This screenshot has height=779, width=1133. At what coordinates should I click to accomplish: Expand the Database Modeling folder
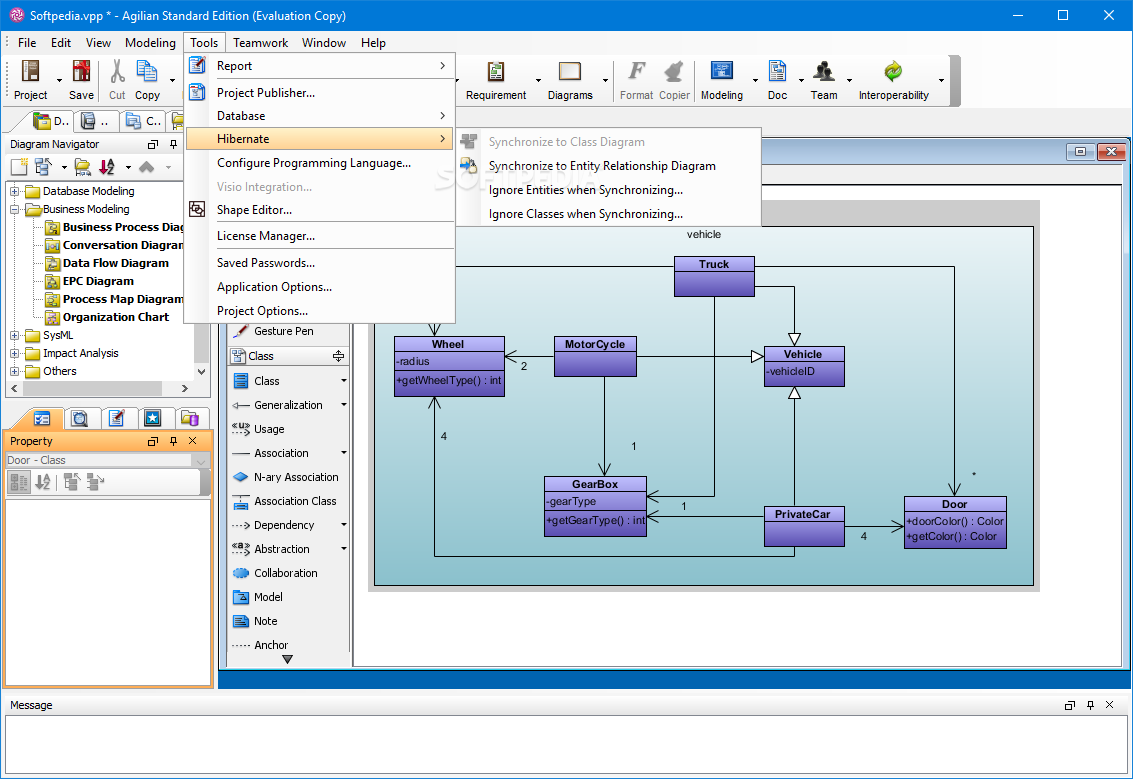14,191
